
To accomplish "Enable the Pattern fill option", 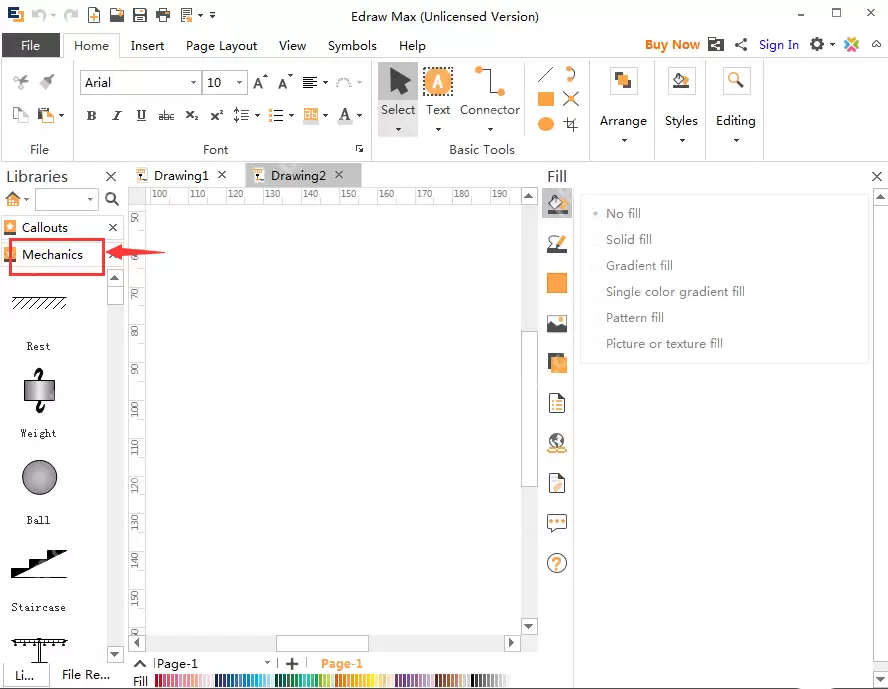I will click(634, 318).
